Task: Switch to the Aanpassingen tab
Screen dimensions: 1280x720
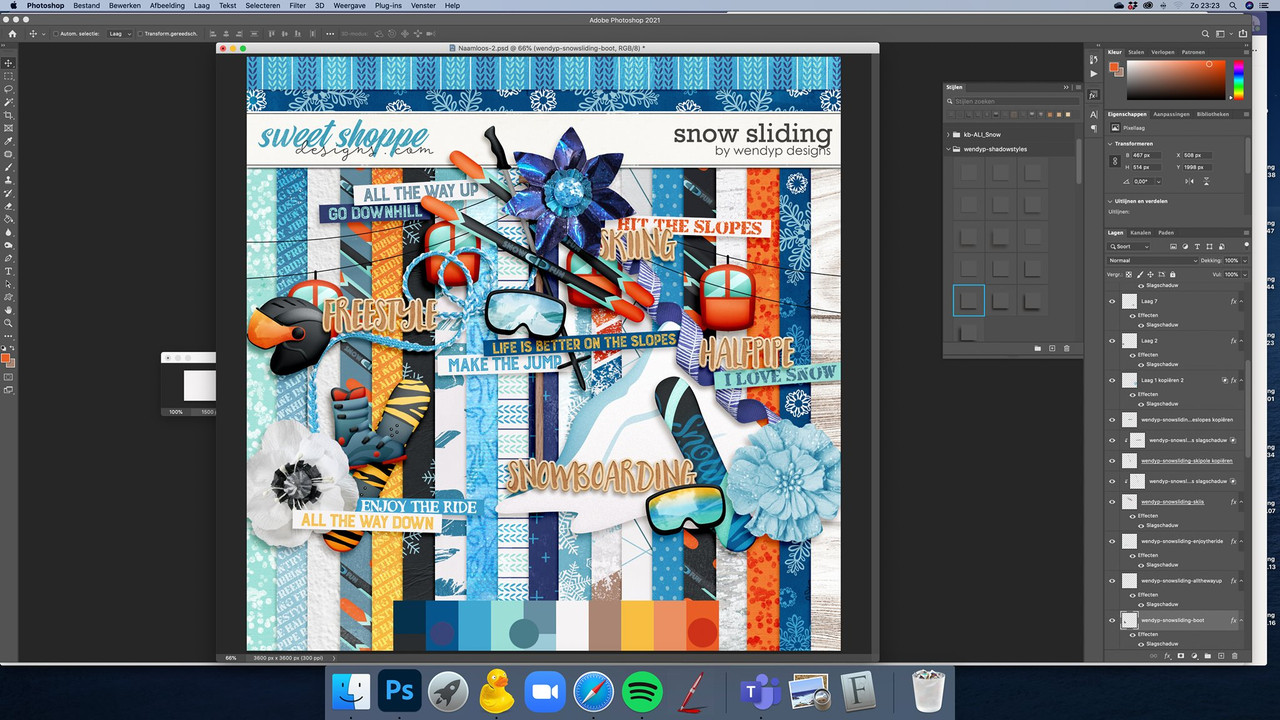Action: [1172, 114]
